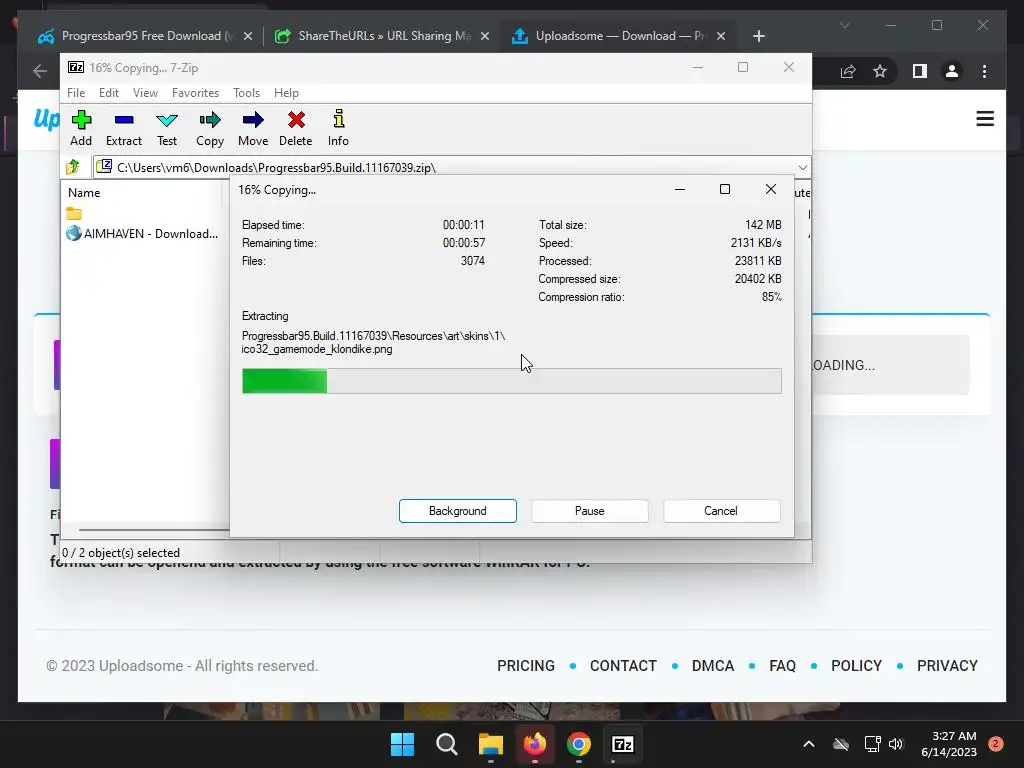Open the Help menu
The height and width of the screenshot is (768, 1024).
[286, 93]
